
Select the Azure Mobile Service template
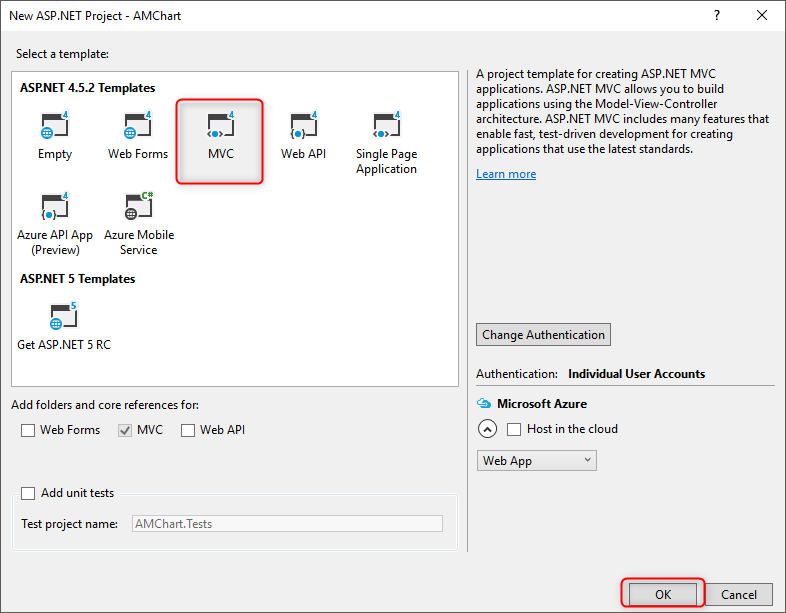[139, 224]
